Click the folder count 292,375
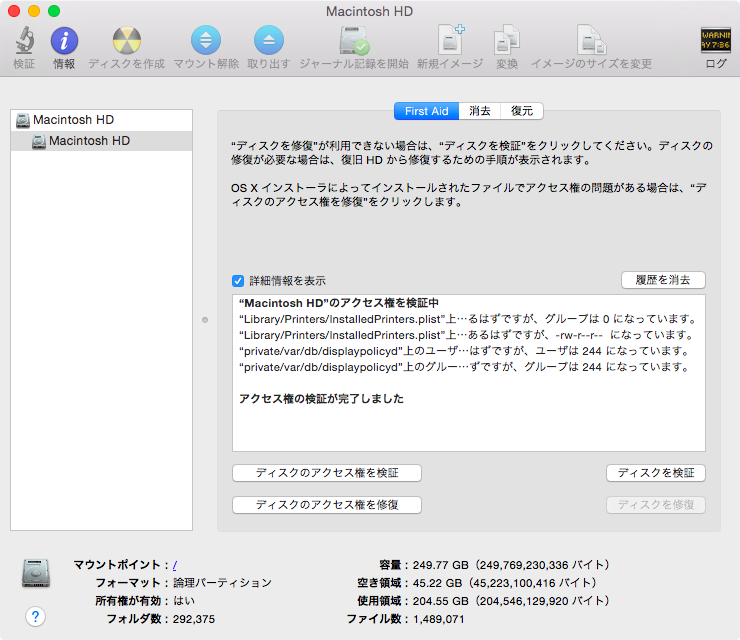740x640 pixels. 193,619
